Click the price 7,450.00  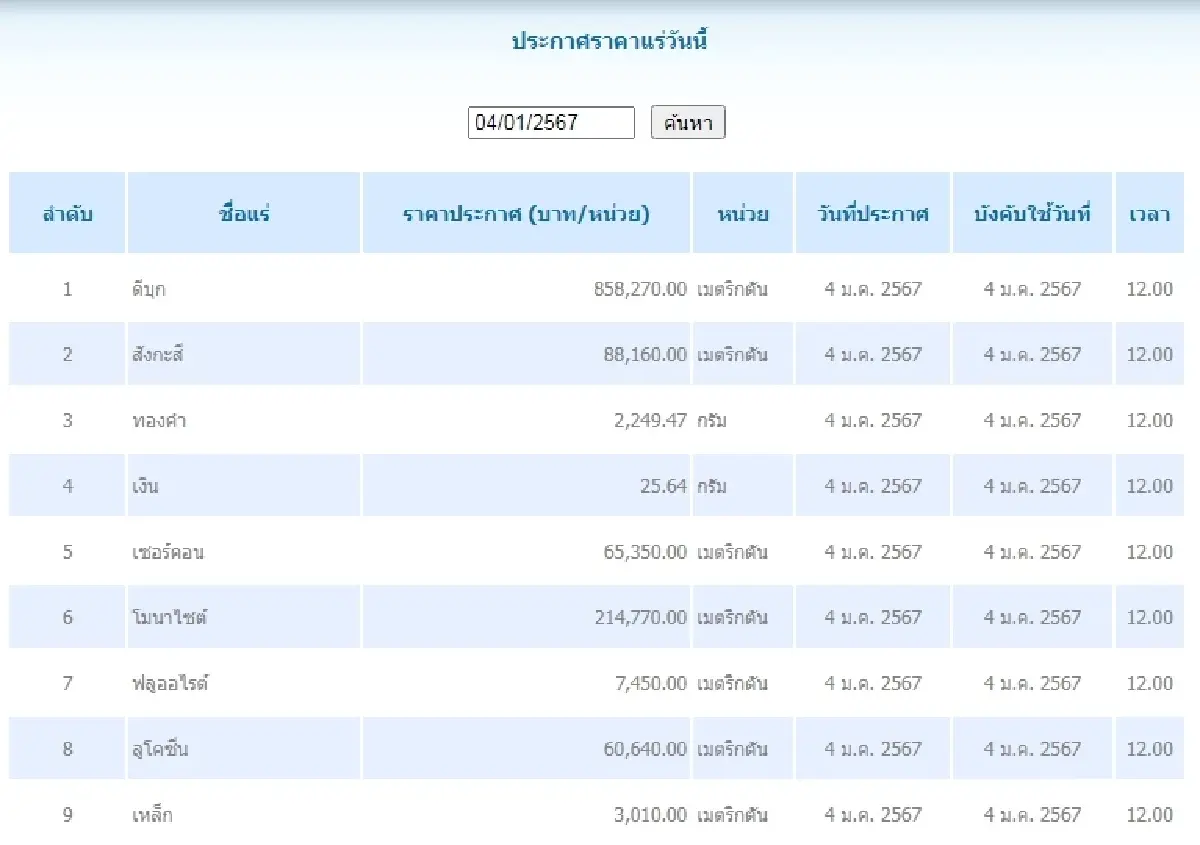pos(650,683)
